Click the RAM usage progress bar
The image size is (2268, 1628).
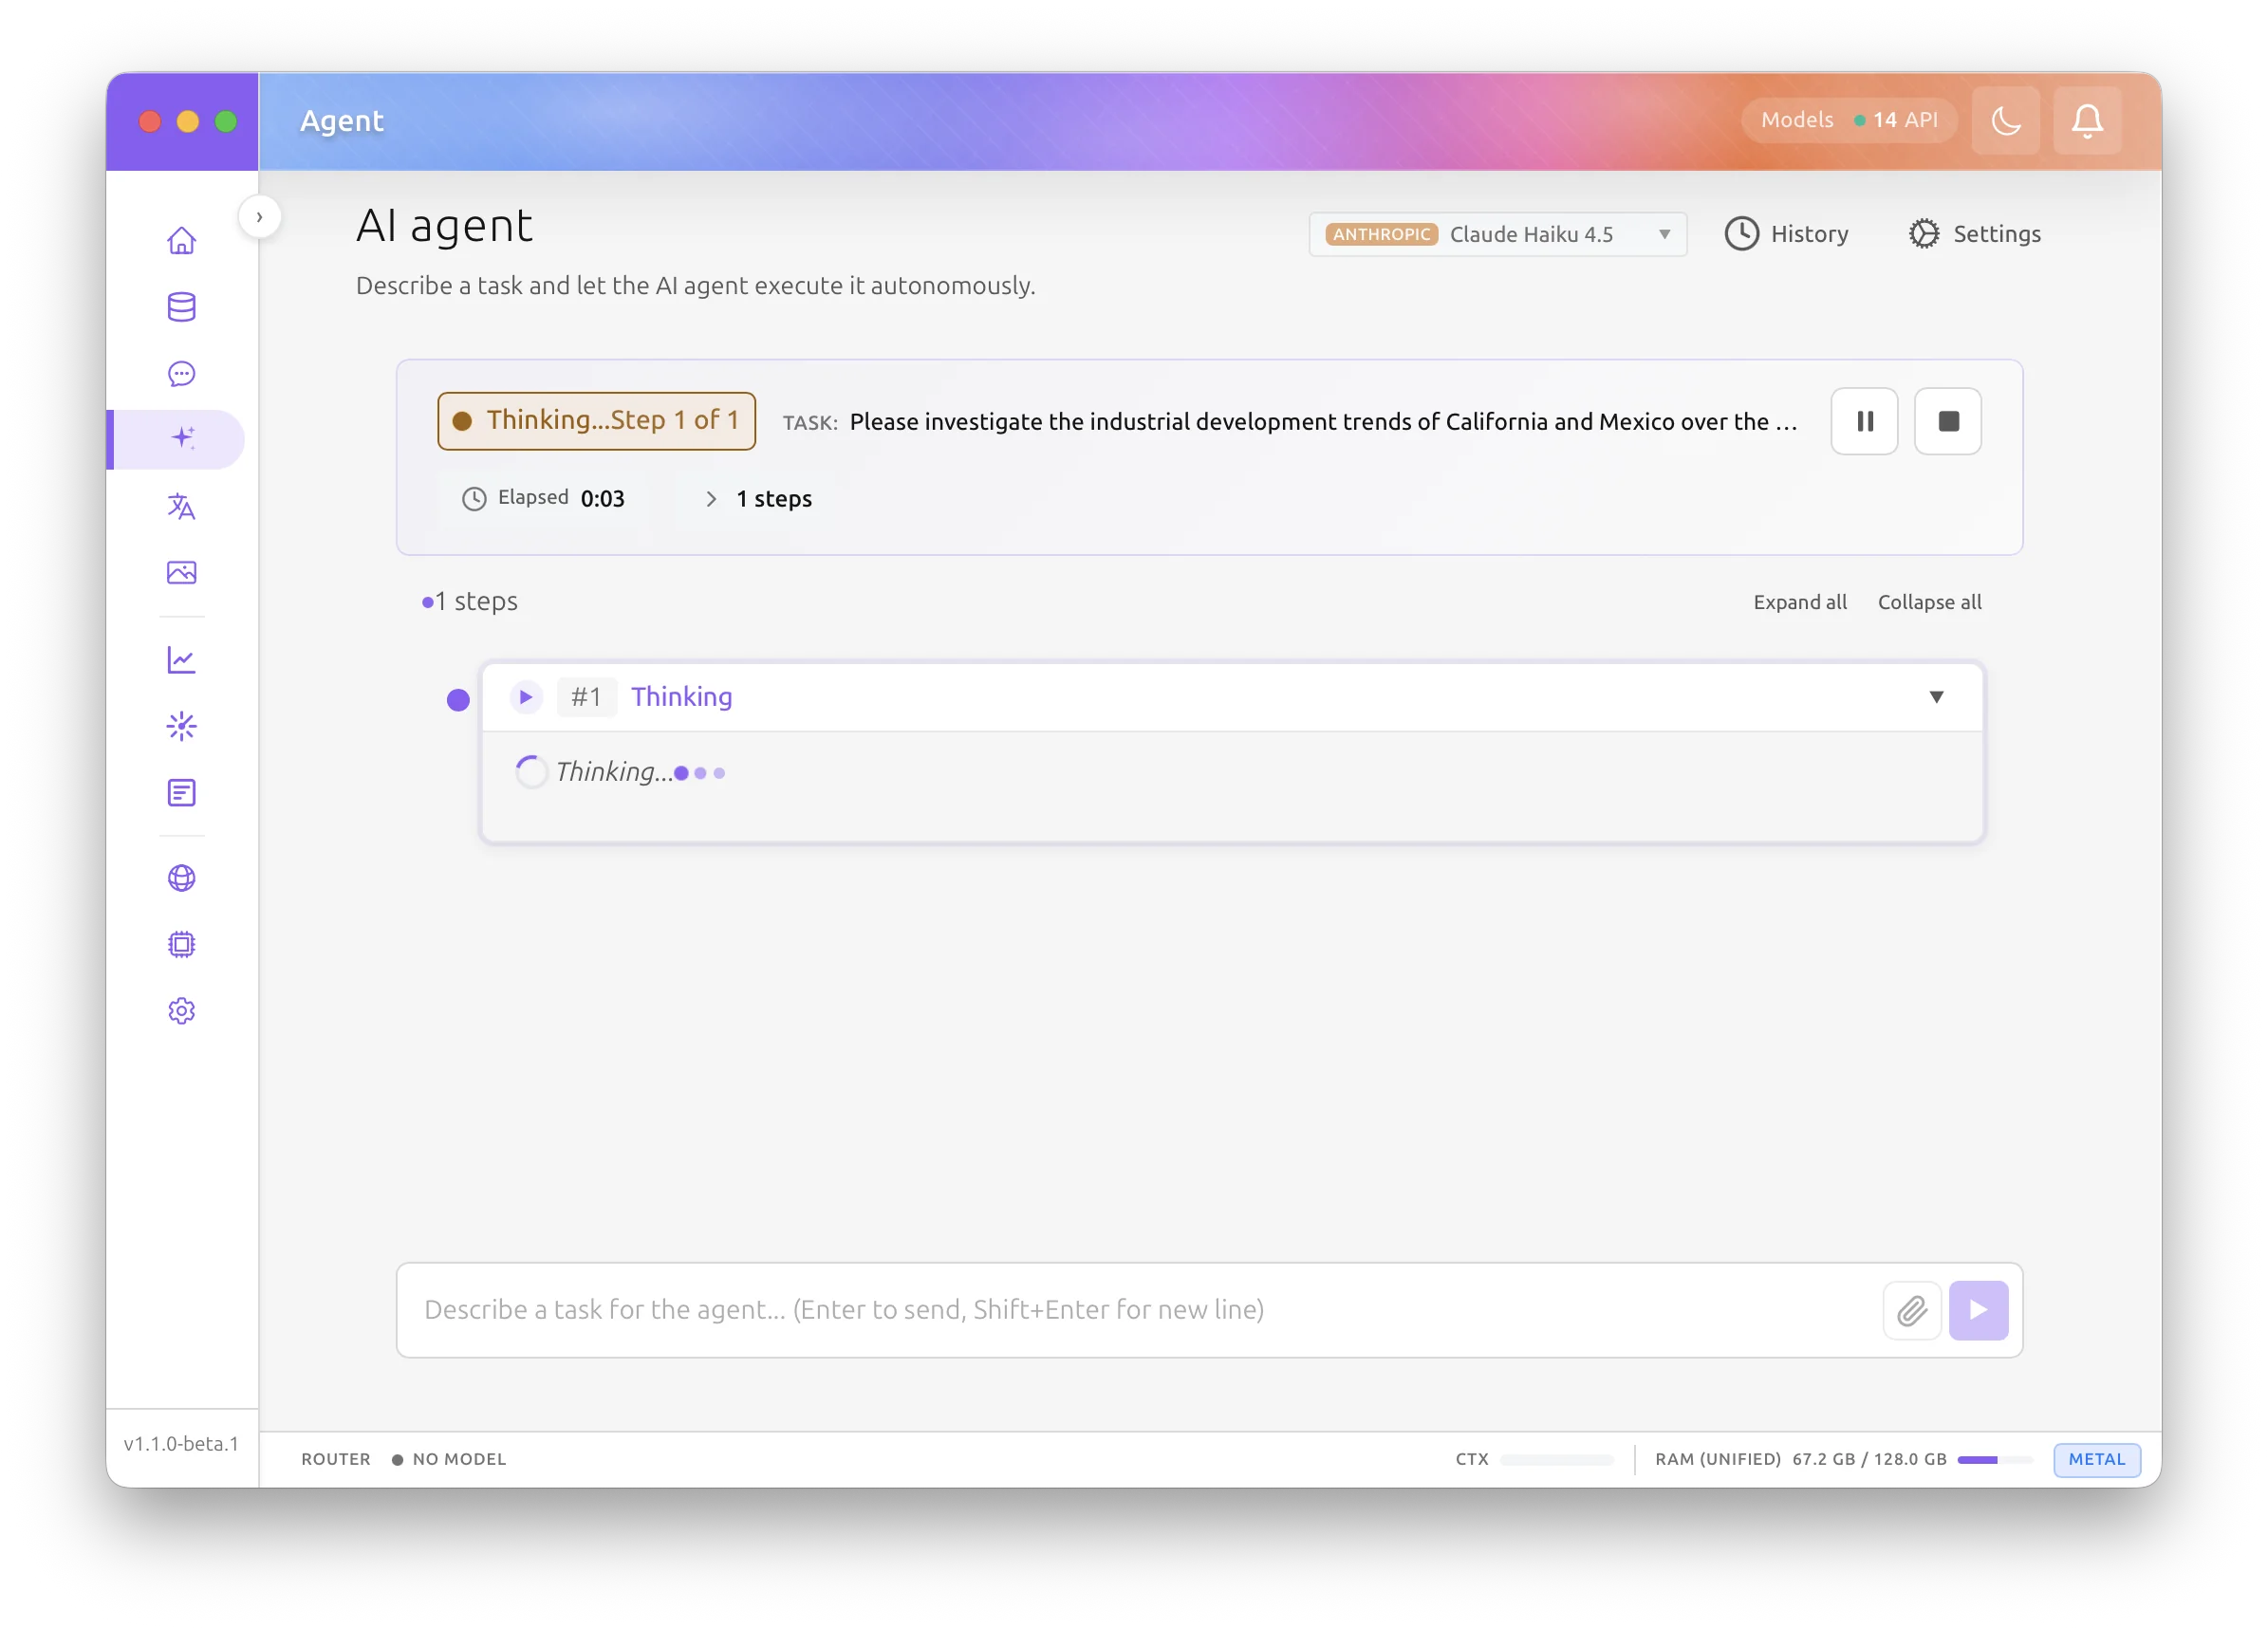pyautogui.click(x=1993, y=1459)
